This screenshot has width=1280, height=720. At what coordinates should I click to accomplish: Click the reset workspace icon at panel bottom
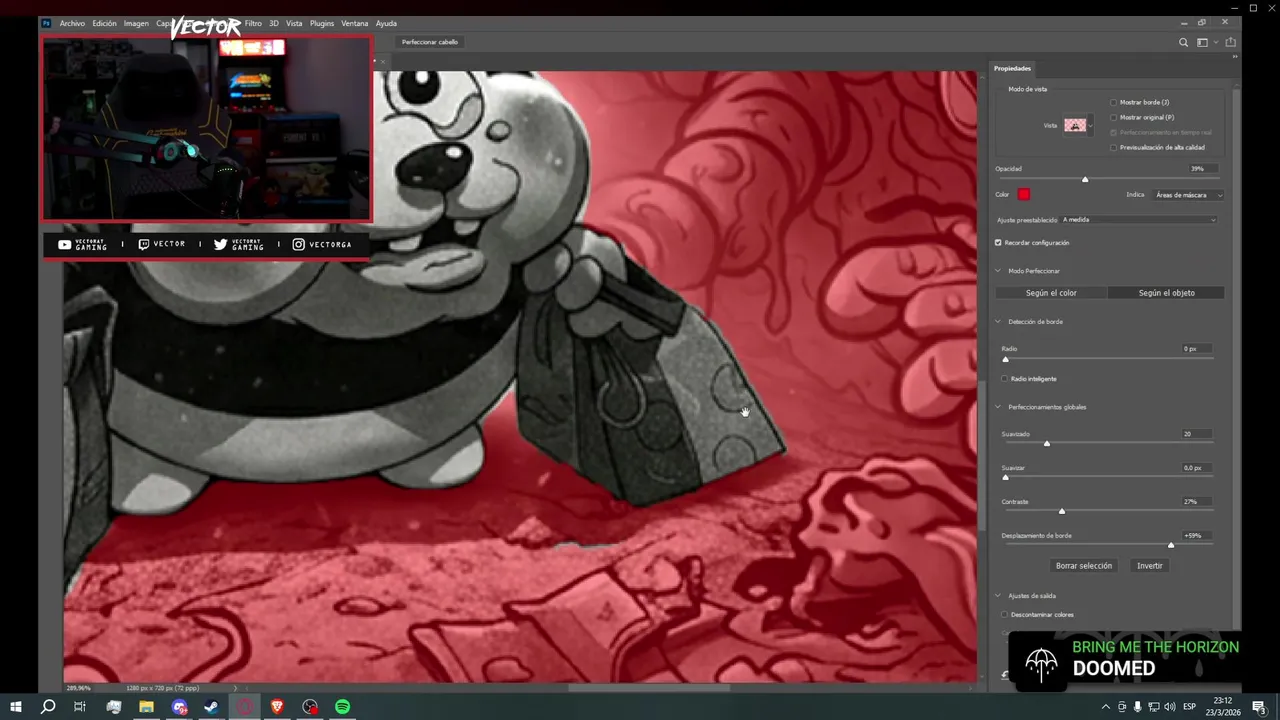(x=1004, y=675)
